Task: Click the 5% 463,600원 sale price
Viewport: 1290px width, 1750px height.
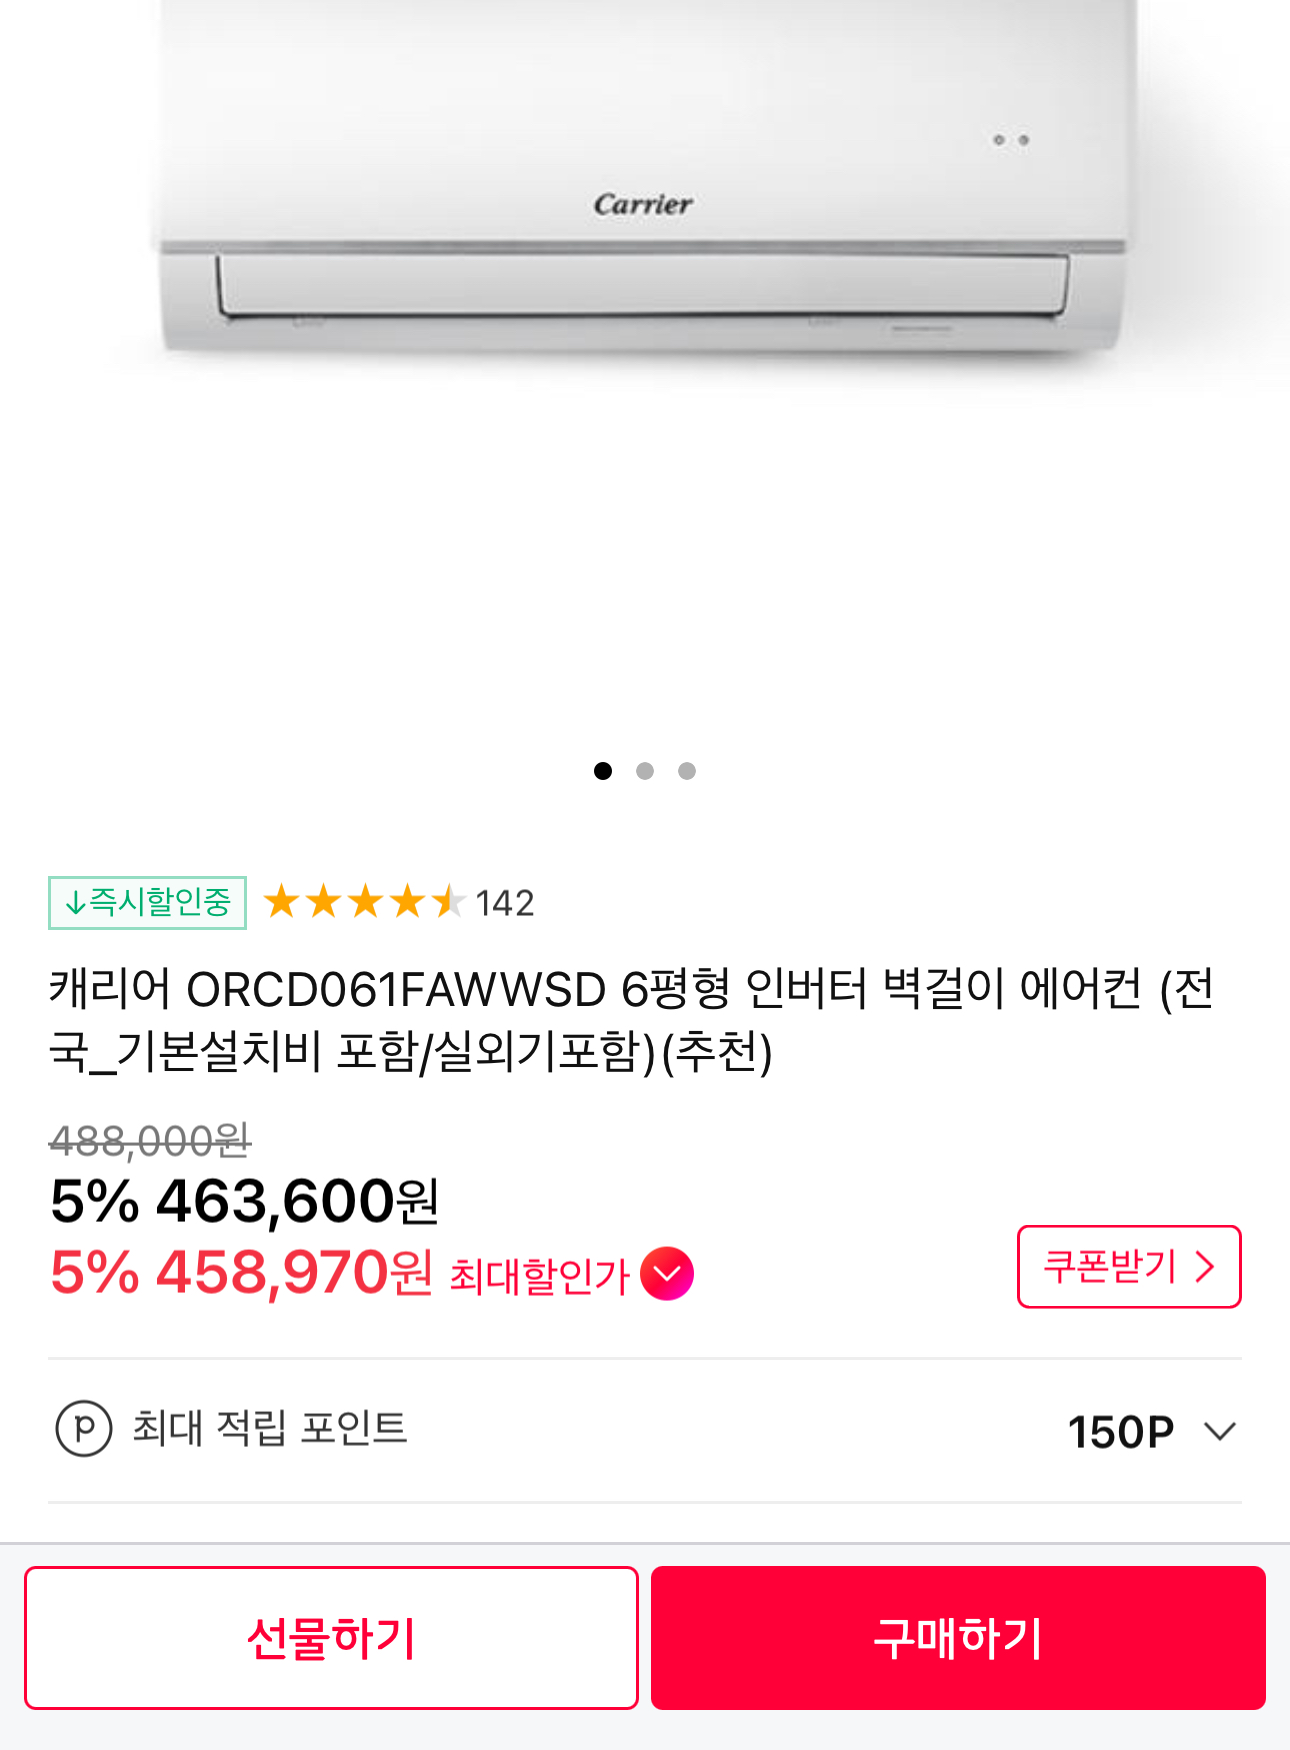Action: (245, 1201)
